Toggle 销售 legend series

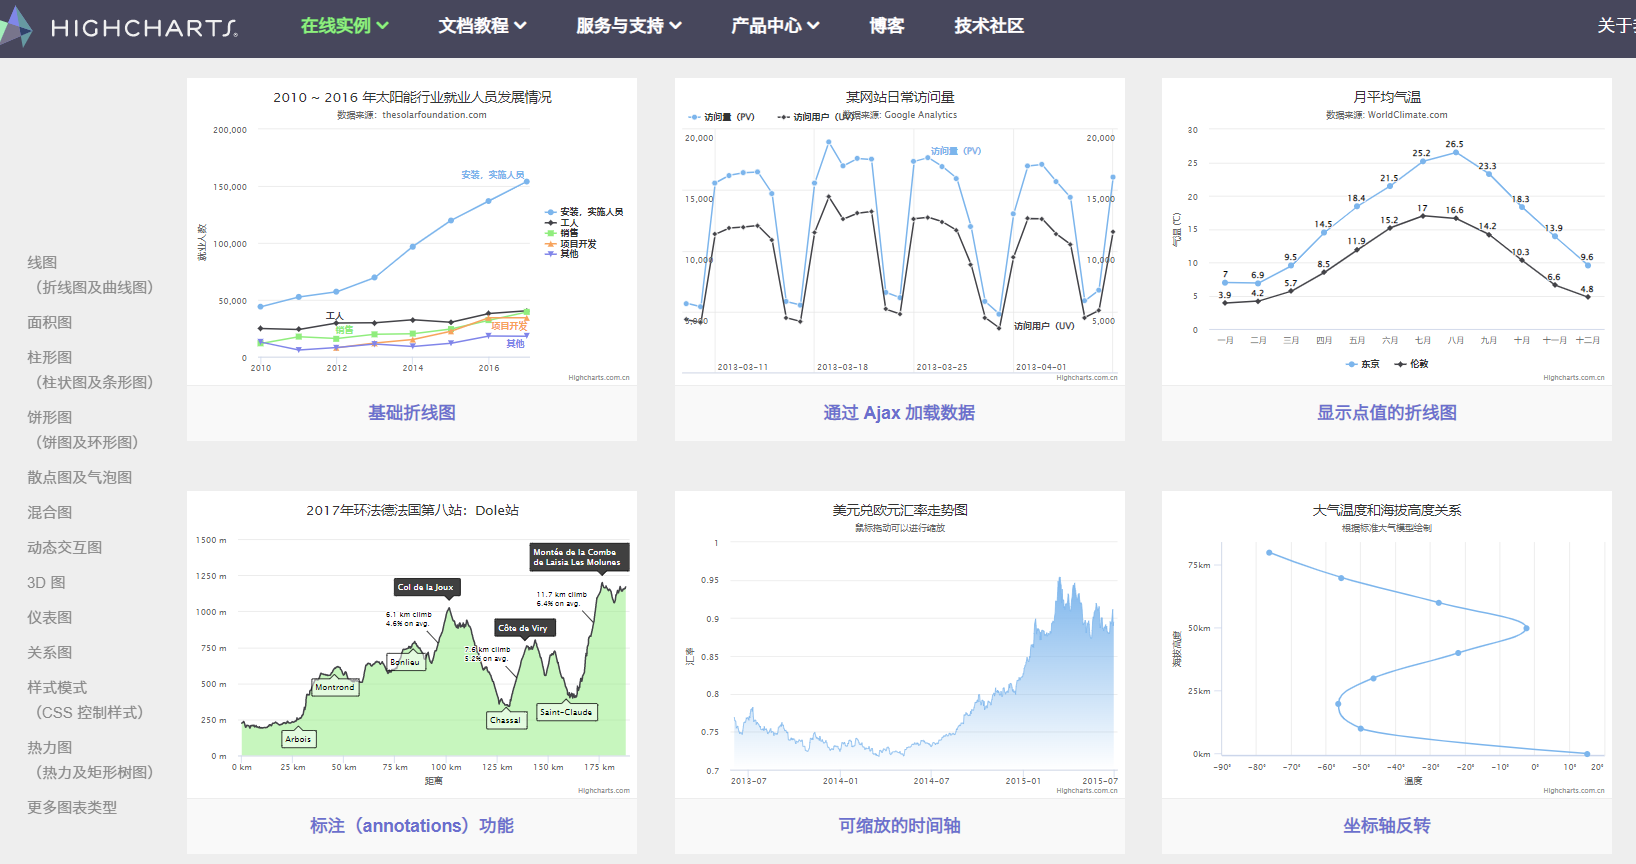point(561,233)
